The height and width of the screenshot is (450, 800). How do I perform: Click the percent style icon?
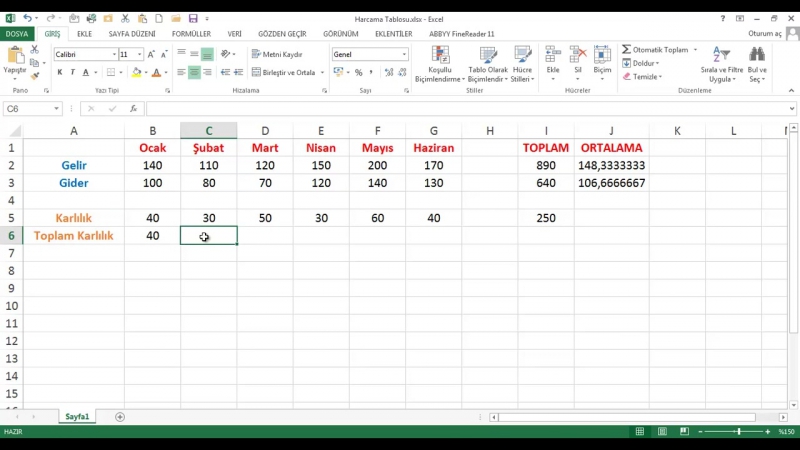359,72
